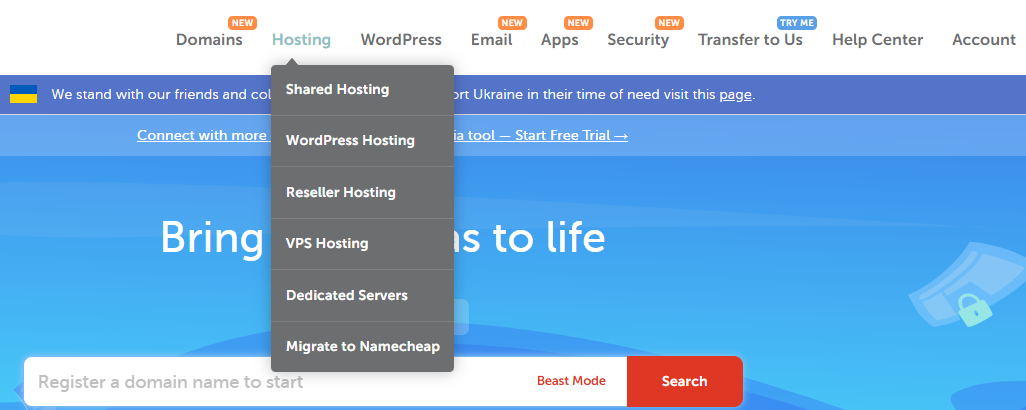Open the Account navigation item
The height and width of the screenshot is (410, 1026).
[x=983, y=40]
